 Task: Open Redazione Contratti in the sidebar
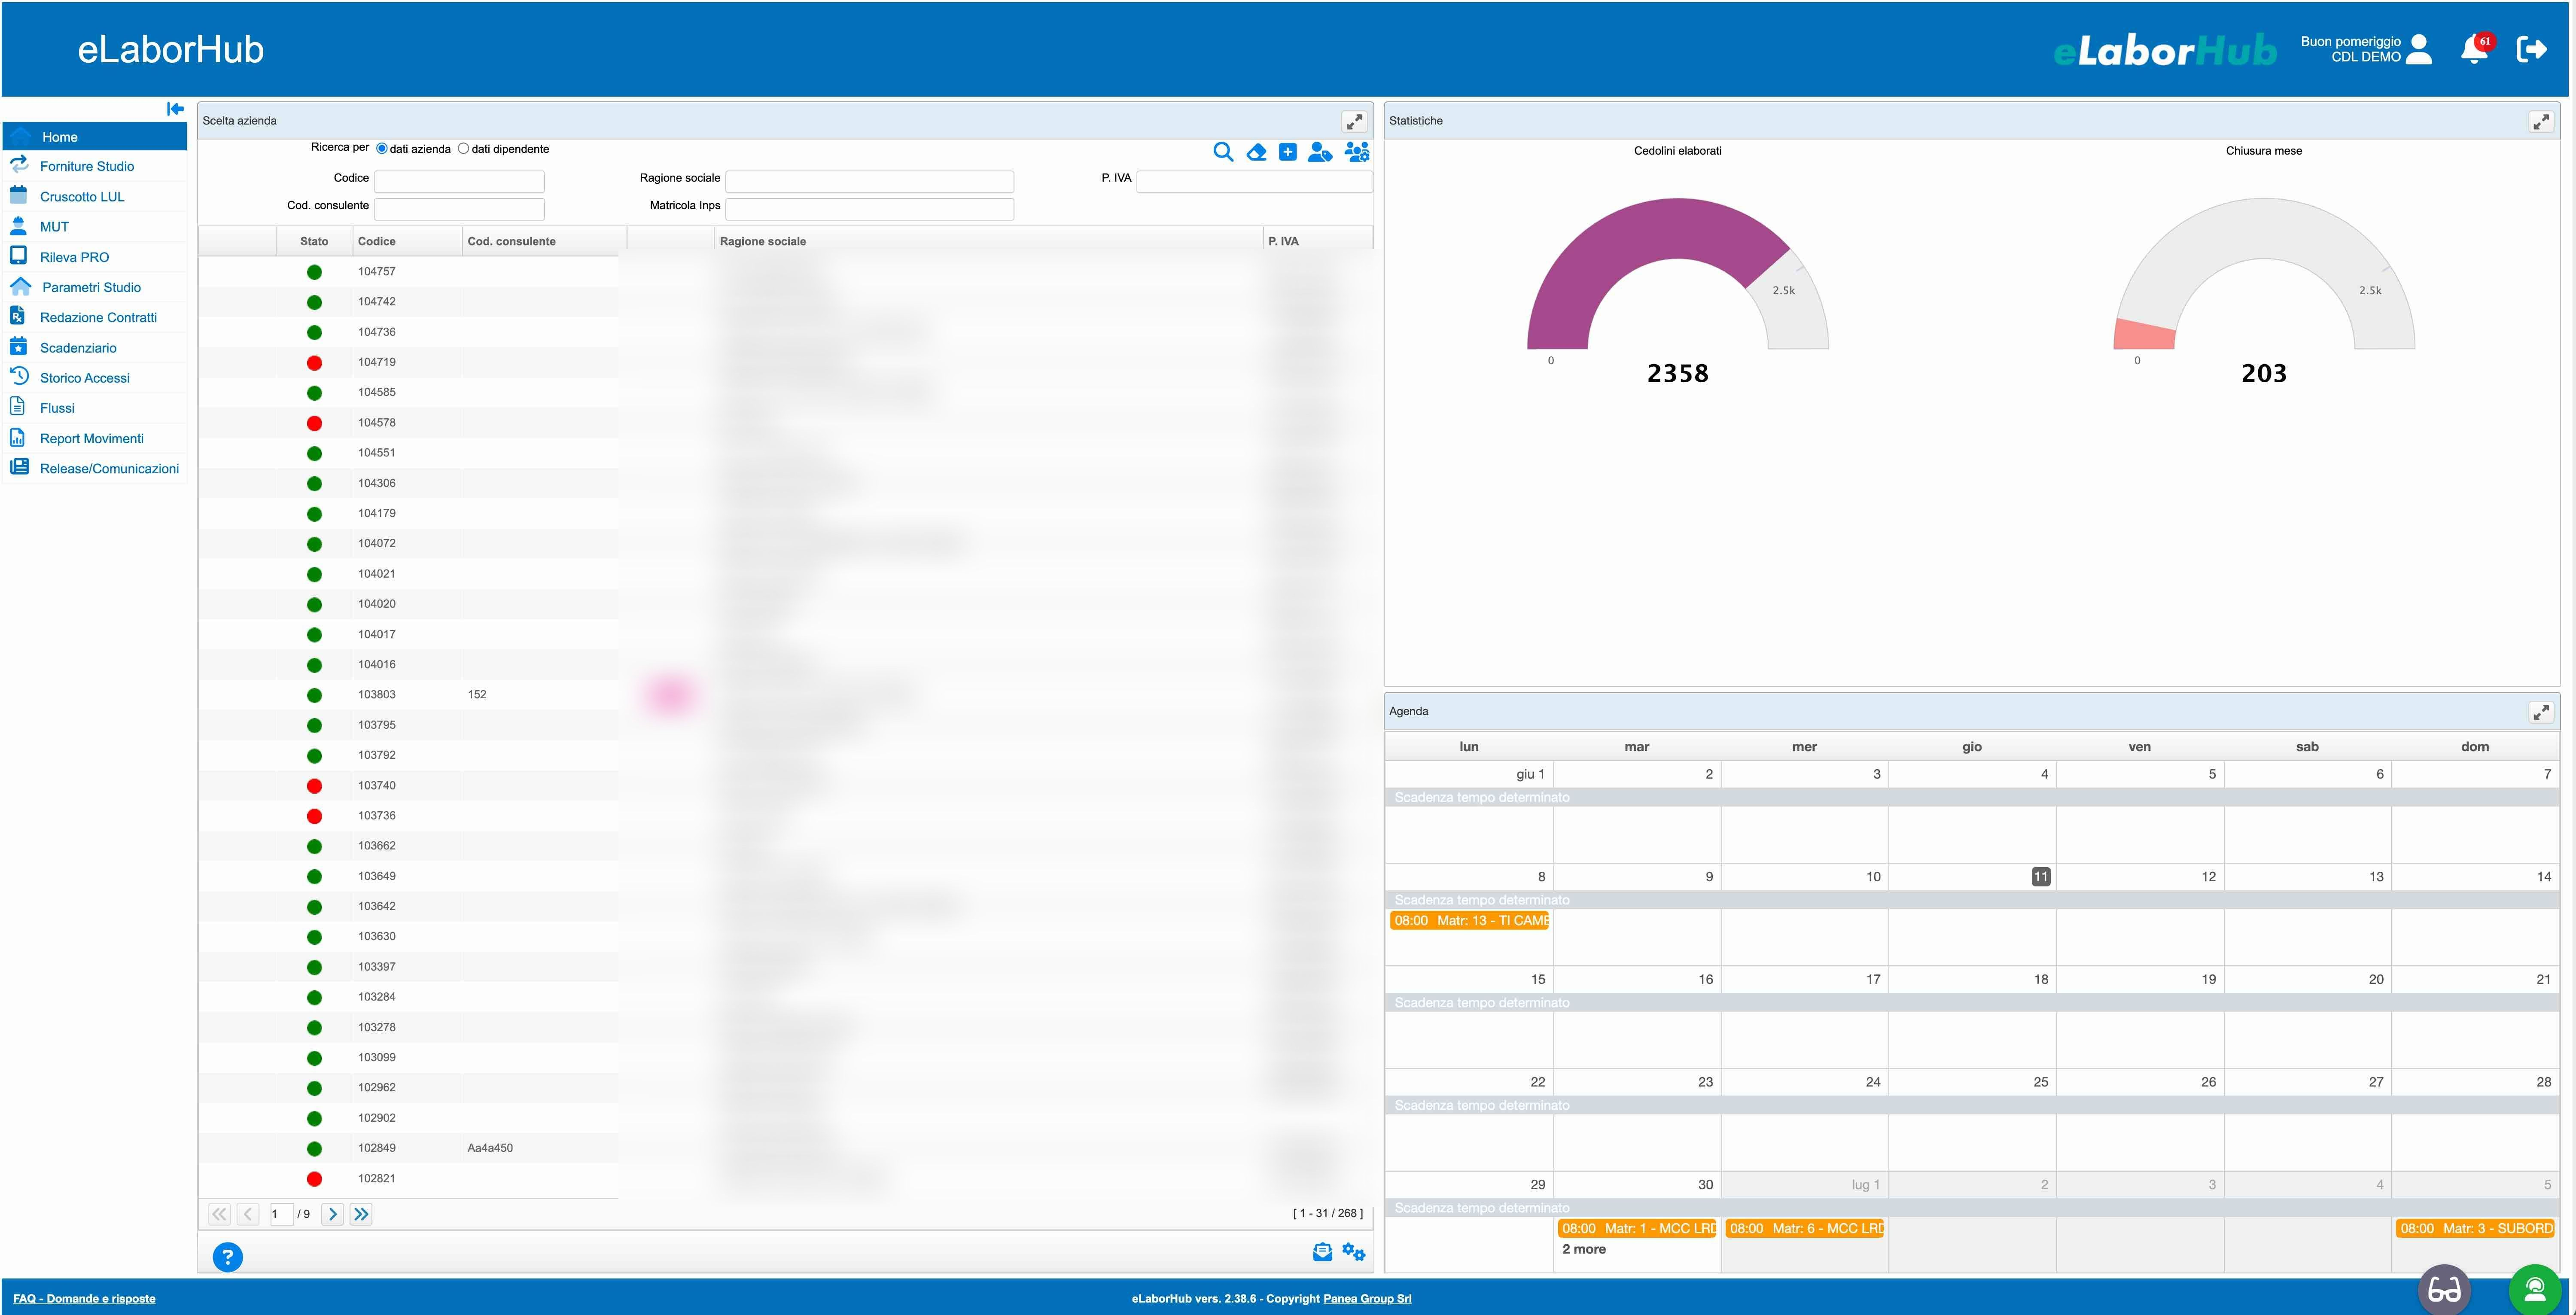tap(95, 317)
